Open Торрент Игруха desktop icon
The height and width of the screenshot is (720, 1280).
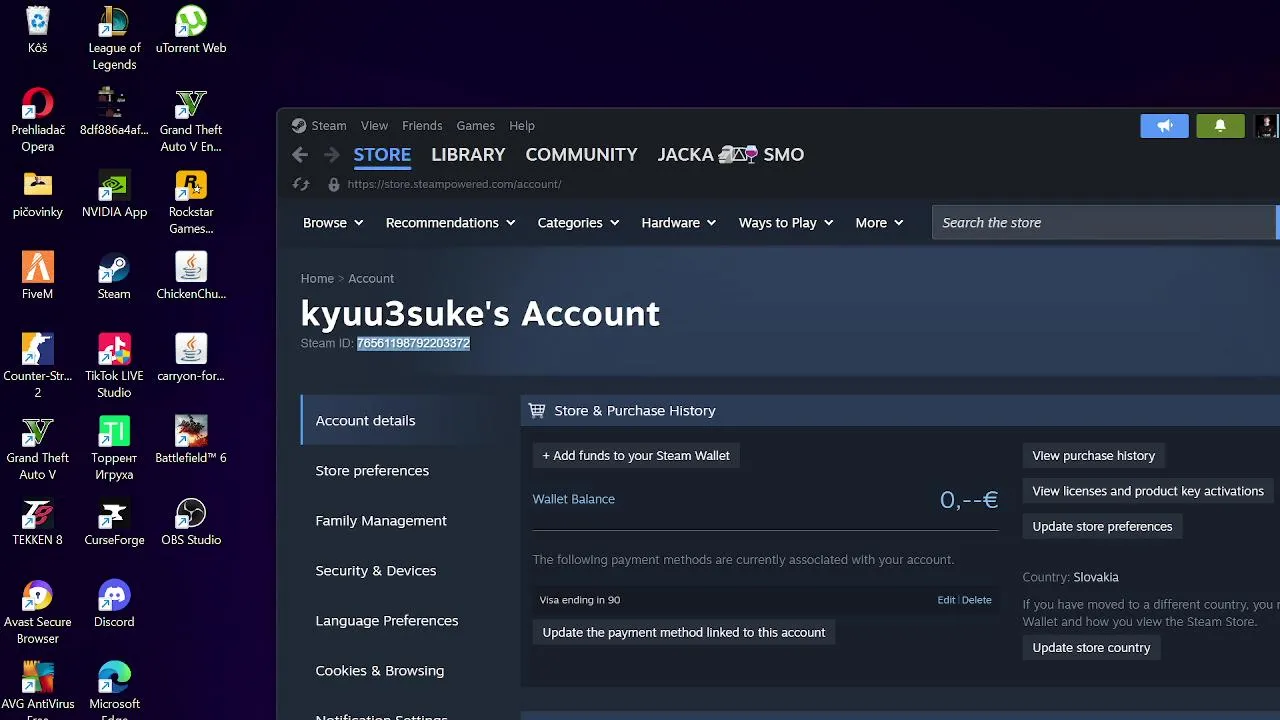point(114,448)
